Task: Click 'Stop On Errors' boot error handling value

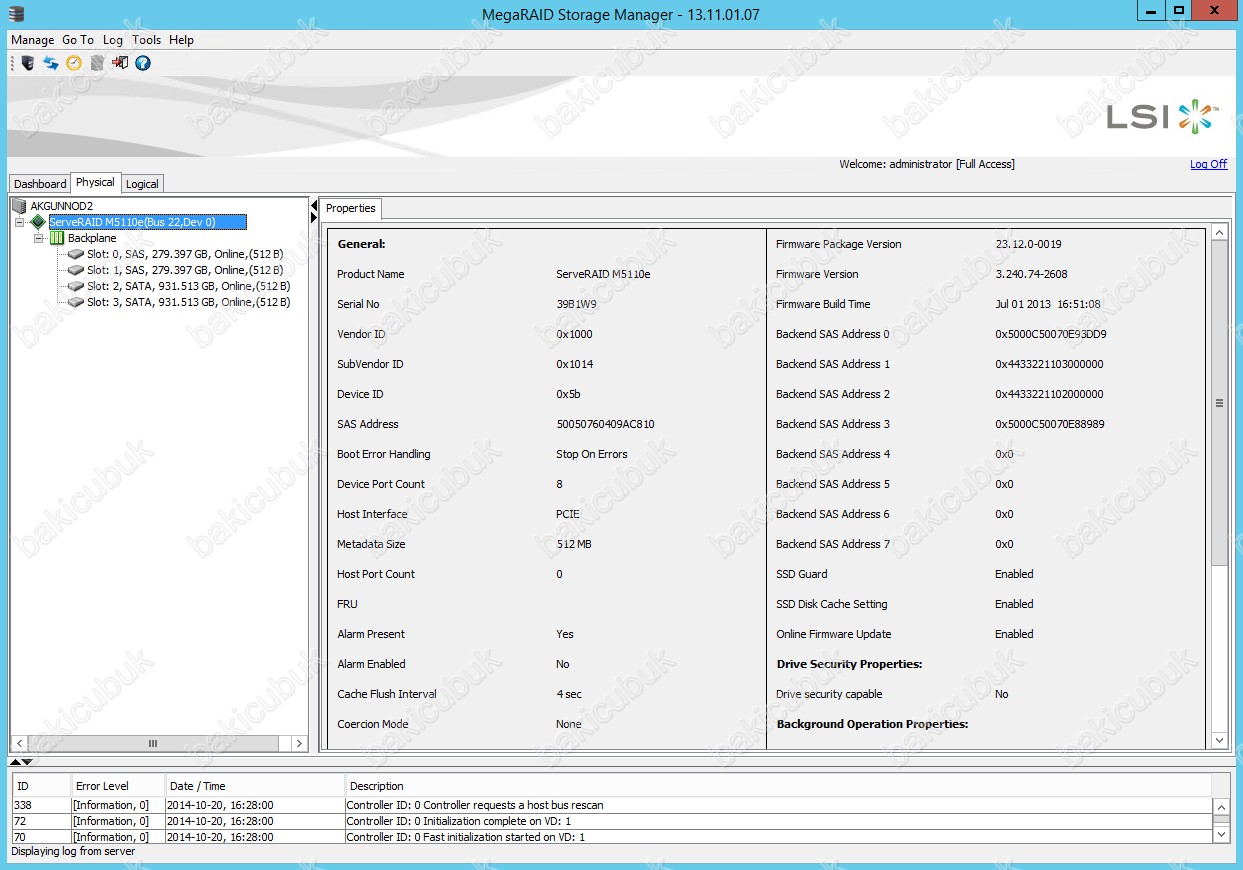Action: [592, 454]
